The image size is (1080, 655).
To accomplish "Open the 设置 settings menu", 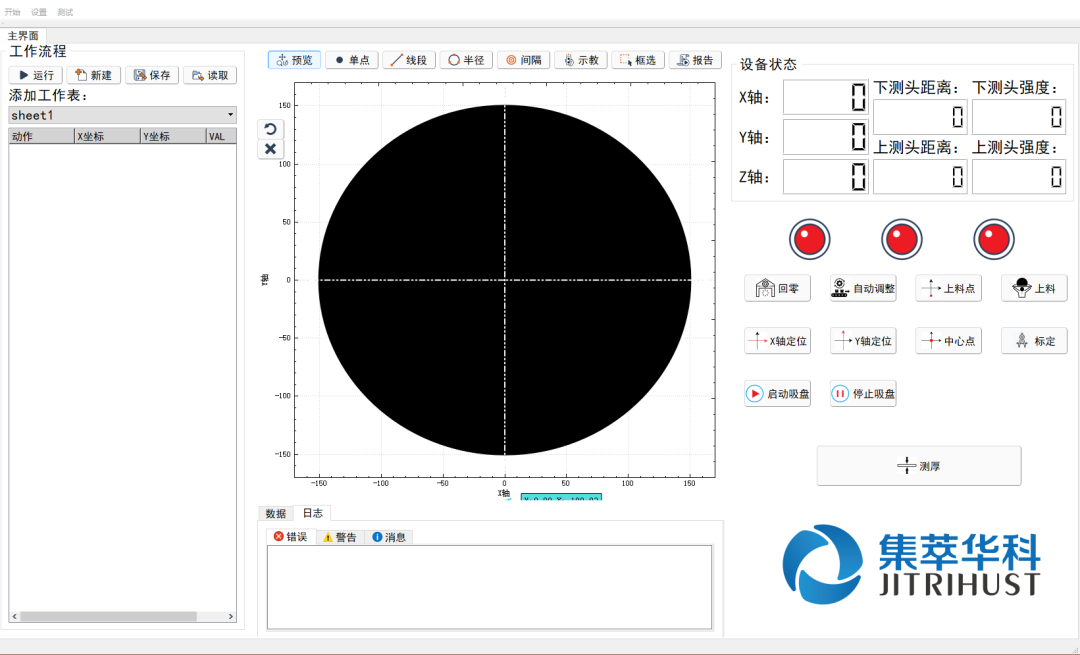I will 39,12.
